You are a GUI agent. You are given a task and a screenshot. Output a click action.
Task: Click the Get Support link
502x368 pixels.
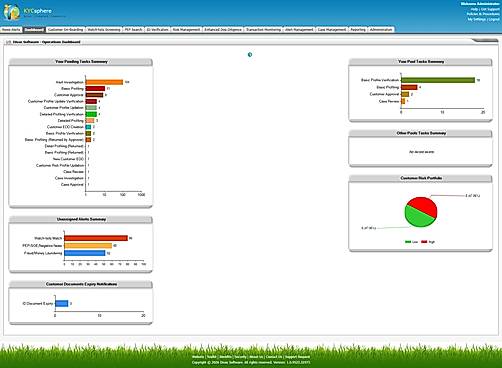(x=490, y=9)
